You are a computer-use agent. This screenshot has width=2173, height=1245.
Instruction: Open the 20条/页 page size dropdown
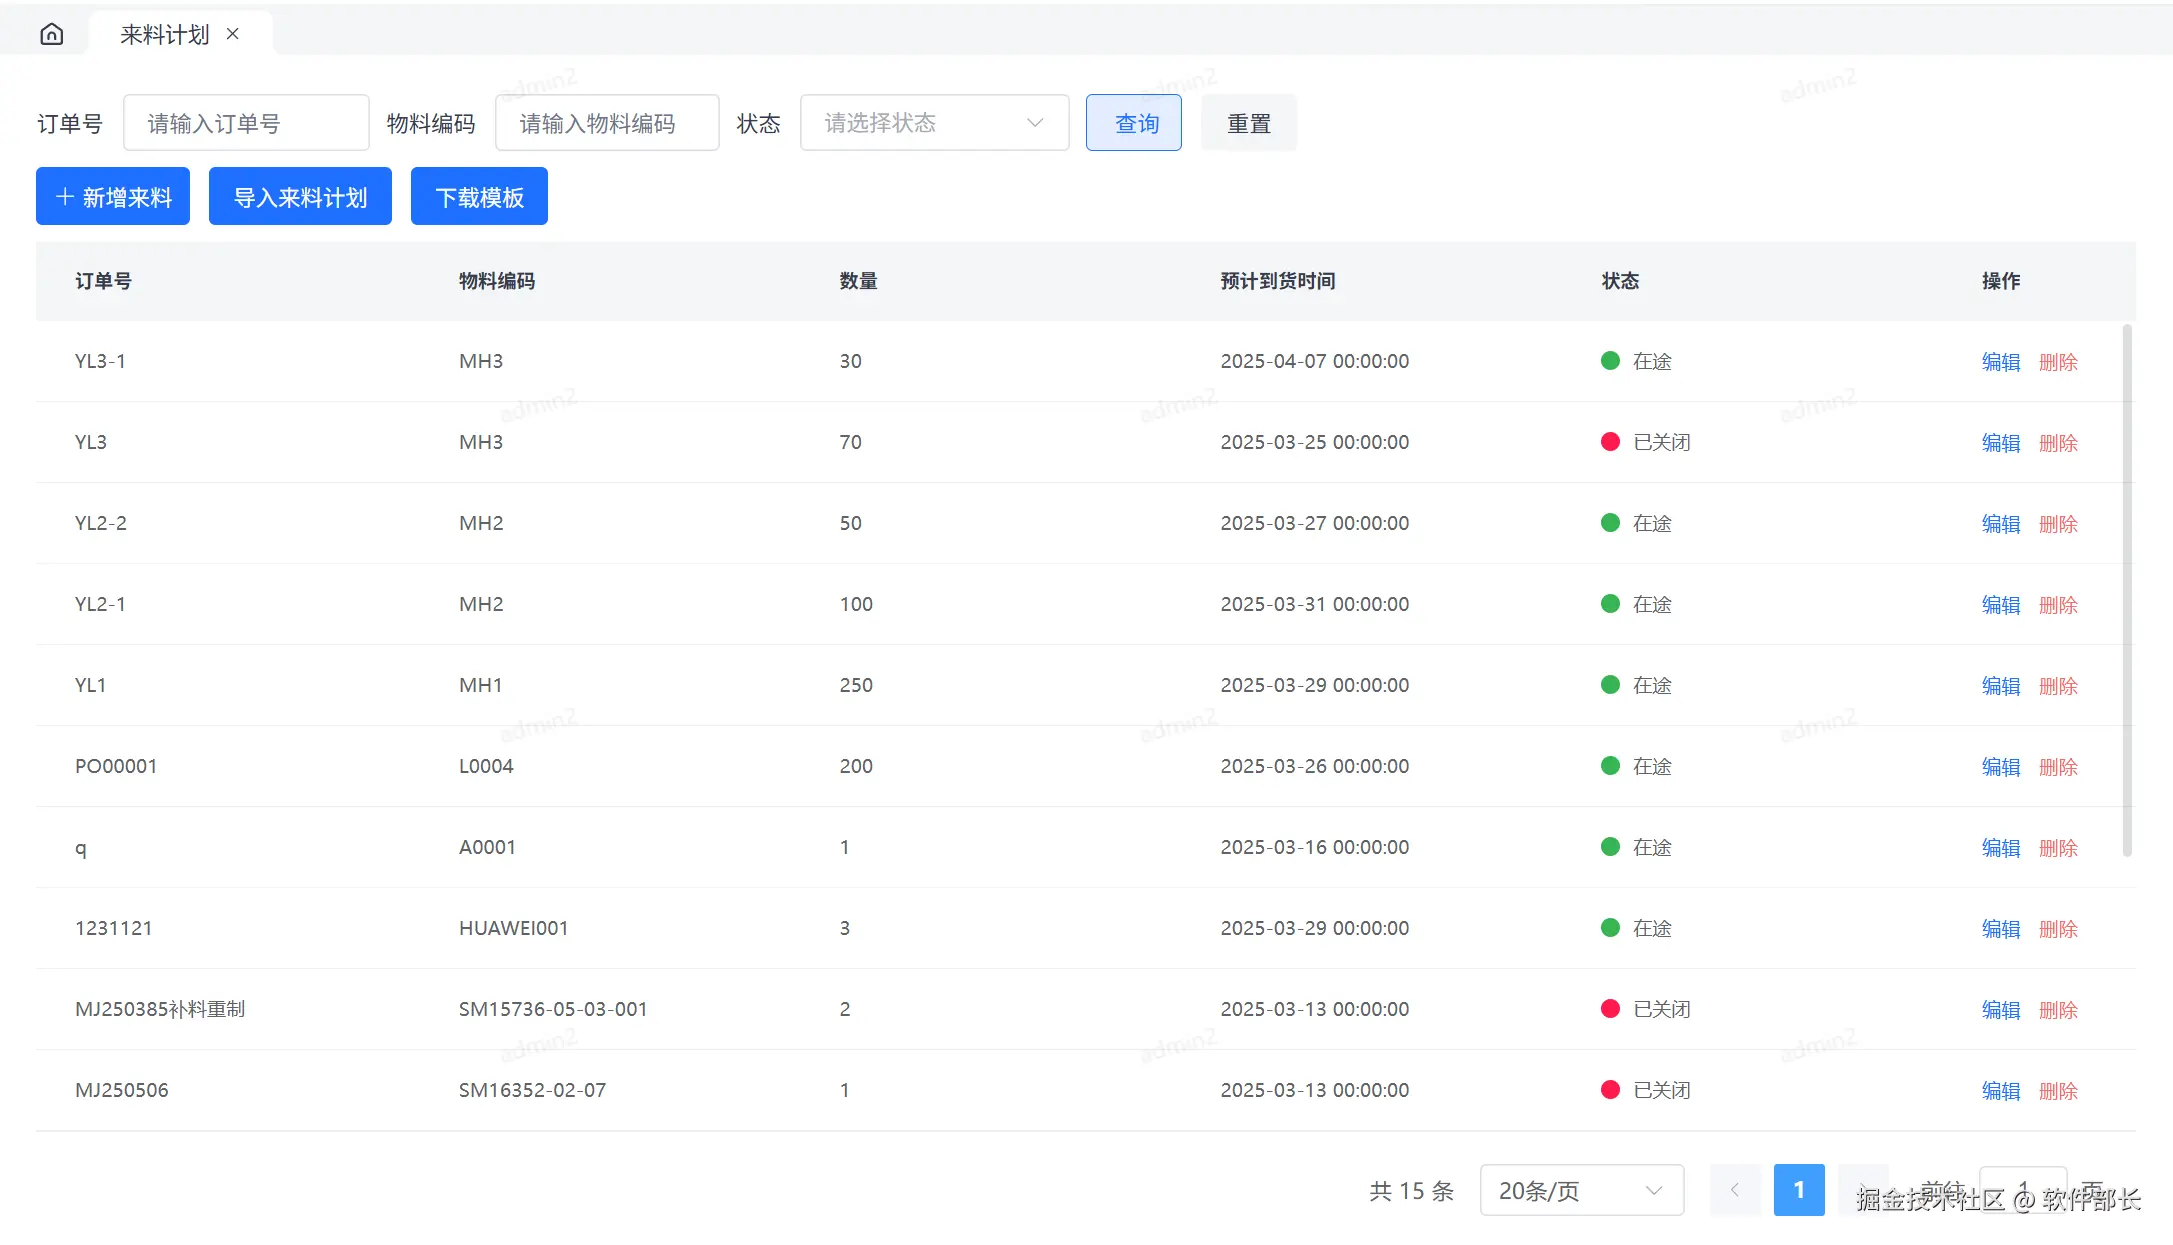click(1580, 1190)
